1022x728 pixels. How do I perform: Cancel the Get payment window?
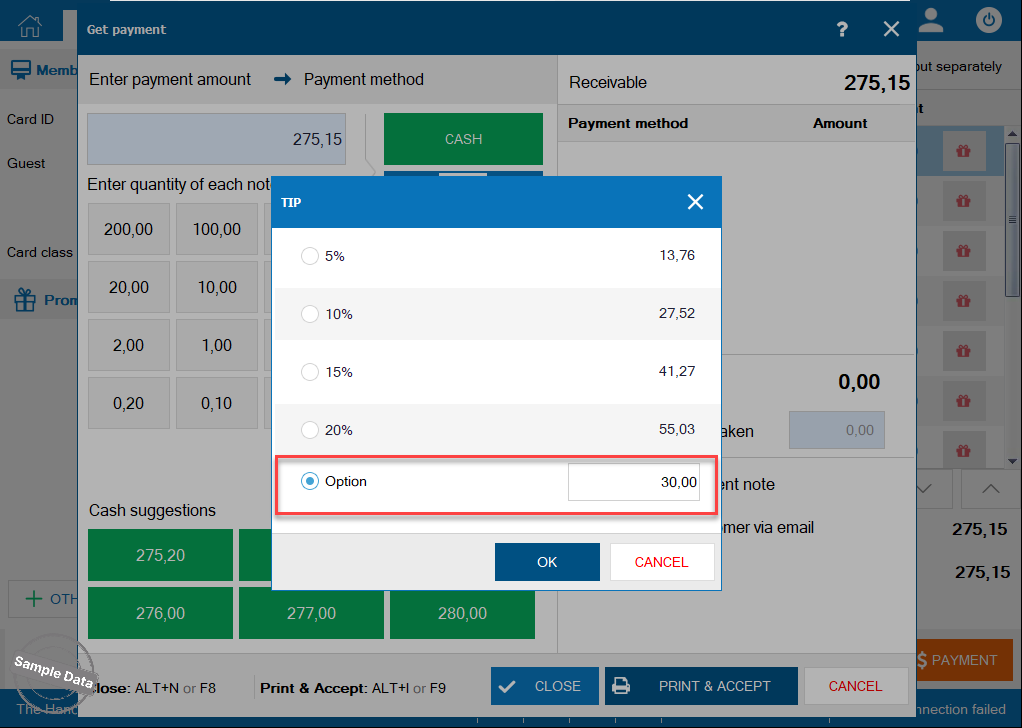pyautogui.click(x=855, y=686)
